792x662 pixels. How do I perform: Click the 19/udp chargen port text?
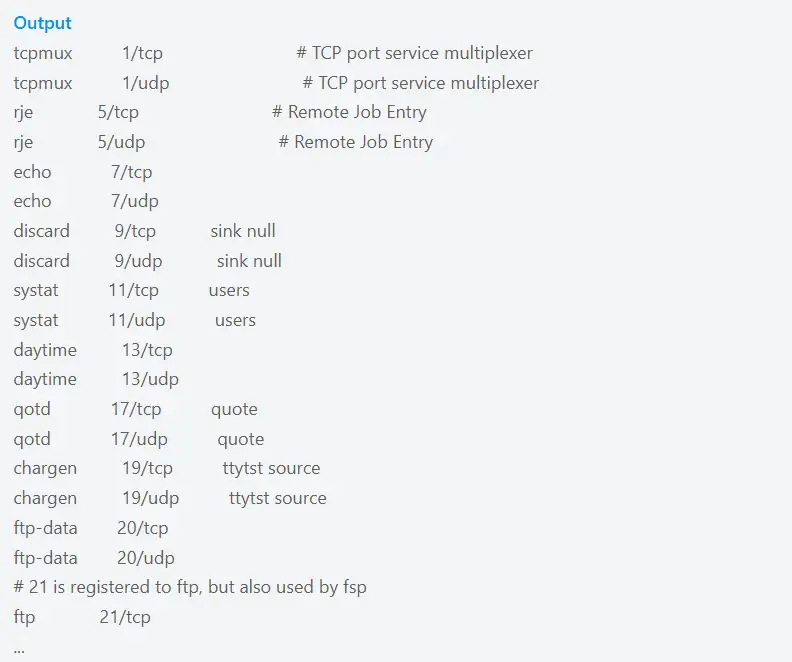(x=150, y=498)
